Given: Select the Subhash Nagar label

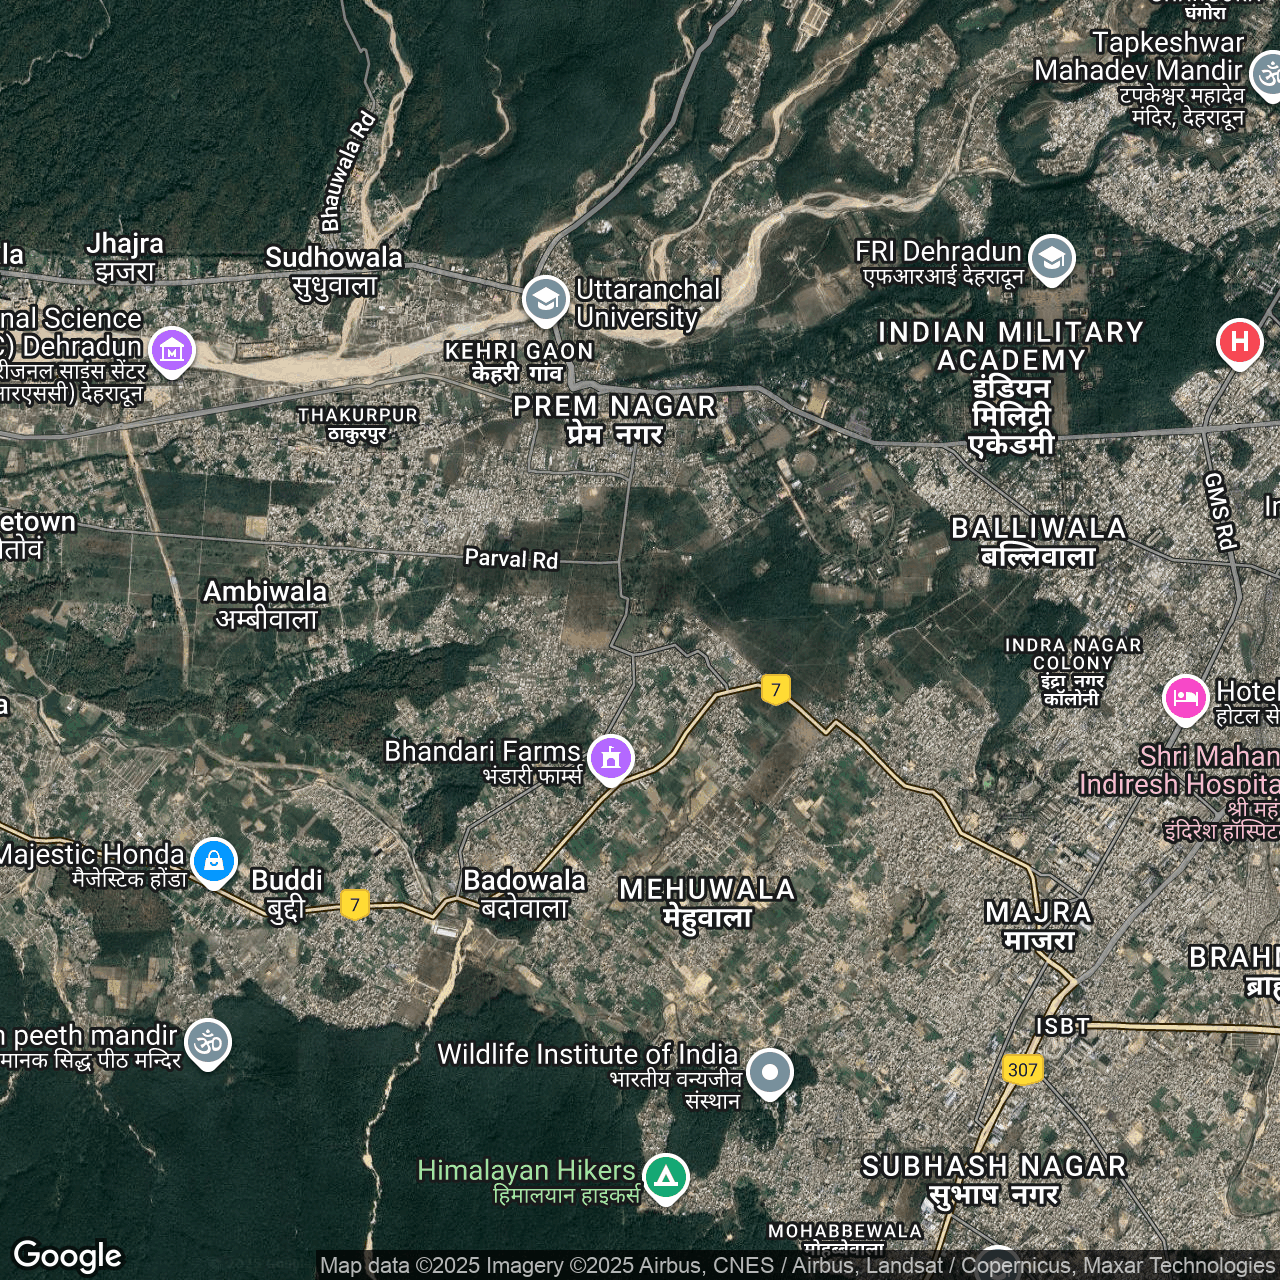Looking at the screenshot, I should (994, 1180).
